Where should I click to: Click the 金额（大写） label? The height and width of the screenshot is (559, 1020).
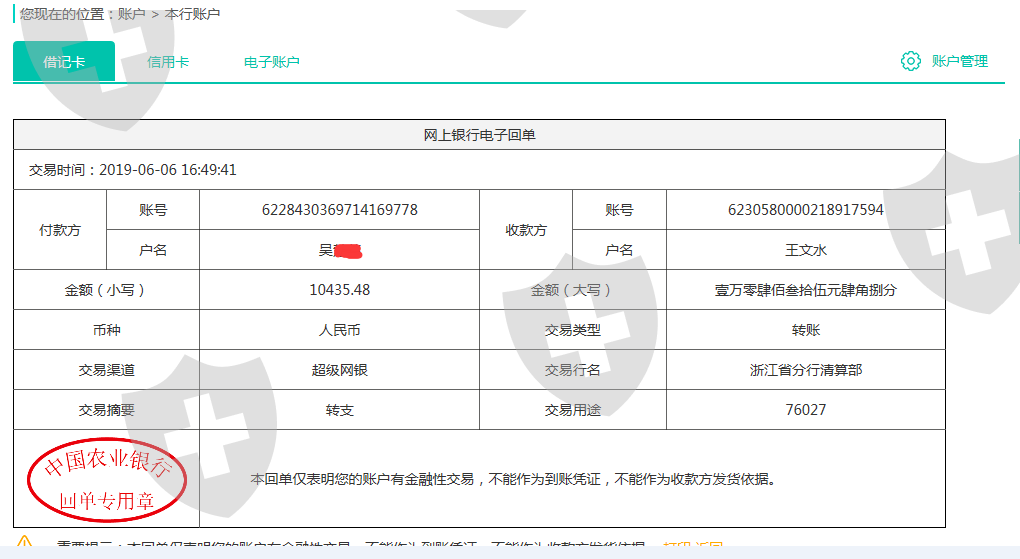572,290
